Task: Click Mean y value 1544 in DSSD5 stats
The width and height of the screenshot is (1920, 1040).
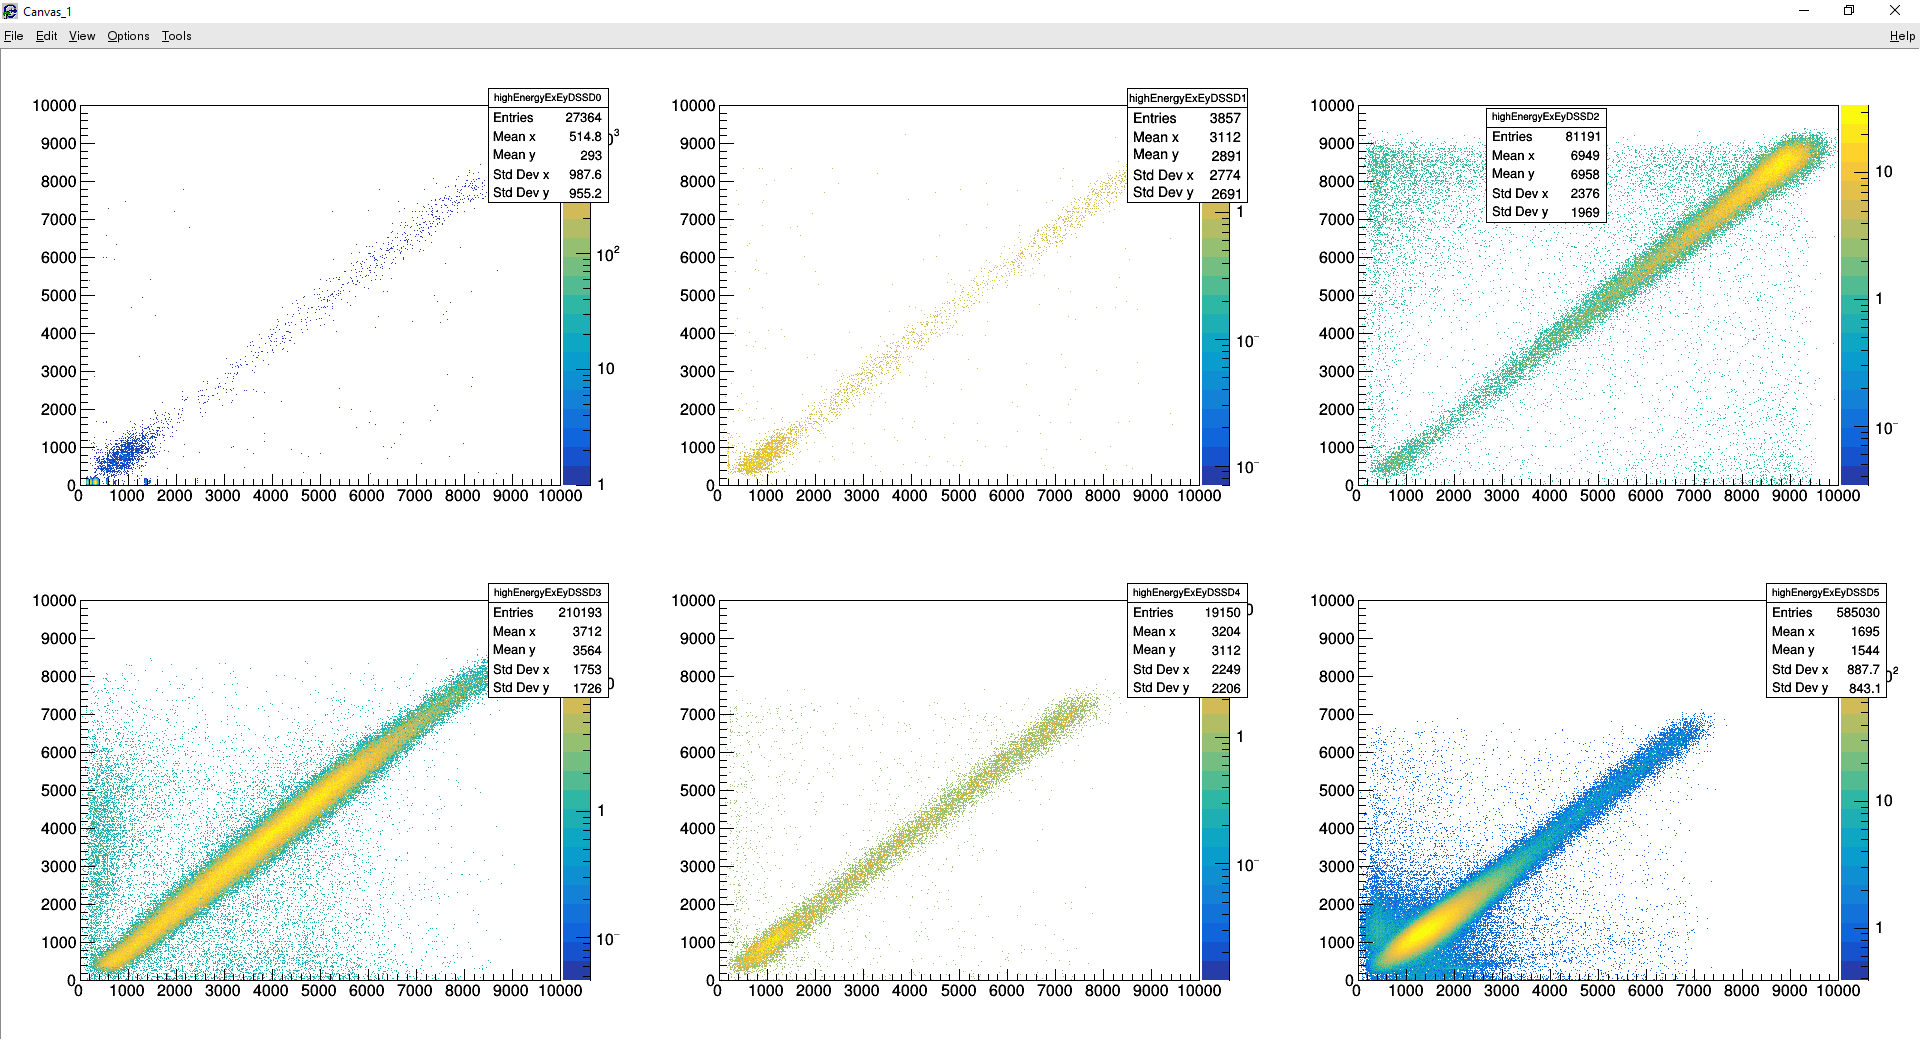Action: (1865, 651)
